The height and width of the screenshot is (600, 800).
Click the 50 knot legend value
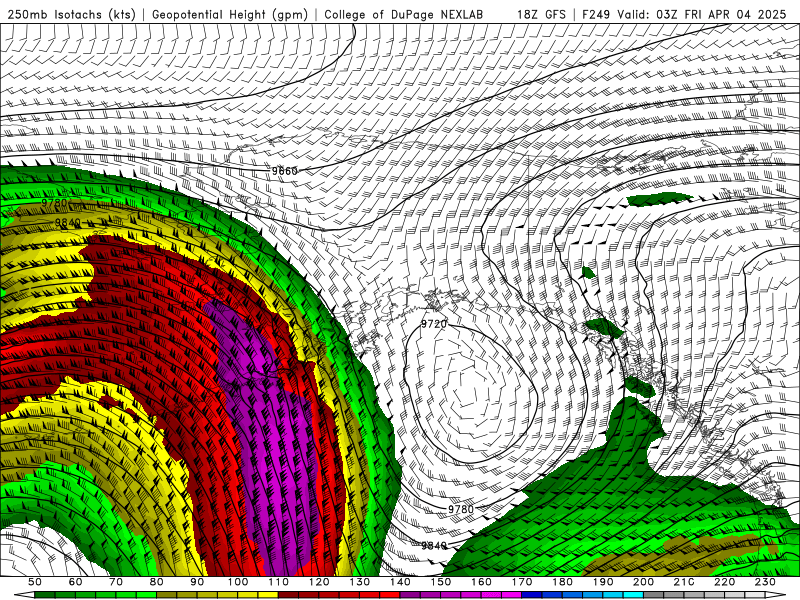[x=35, y=582]
